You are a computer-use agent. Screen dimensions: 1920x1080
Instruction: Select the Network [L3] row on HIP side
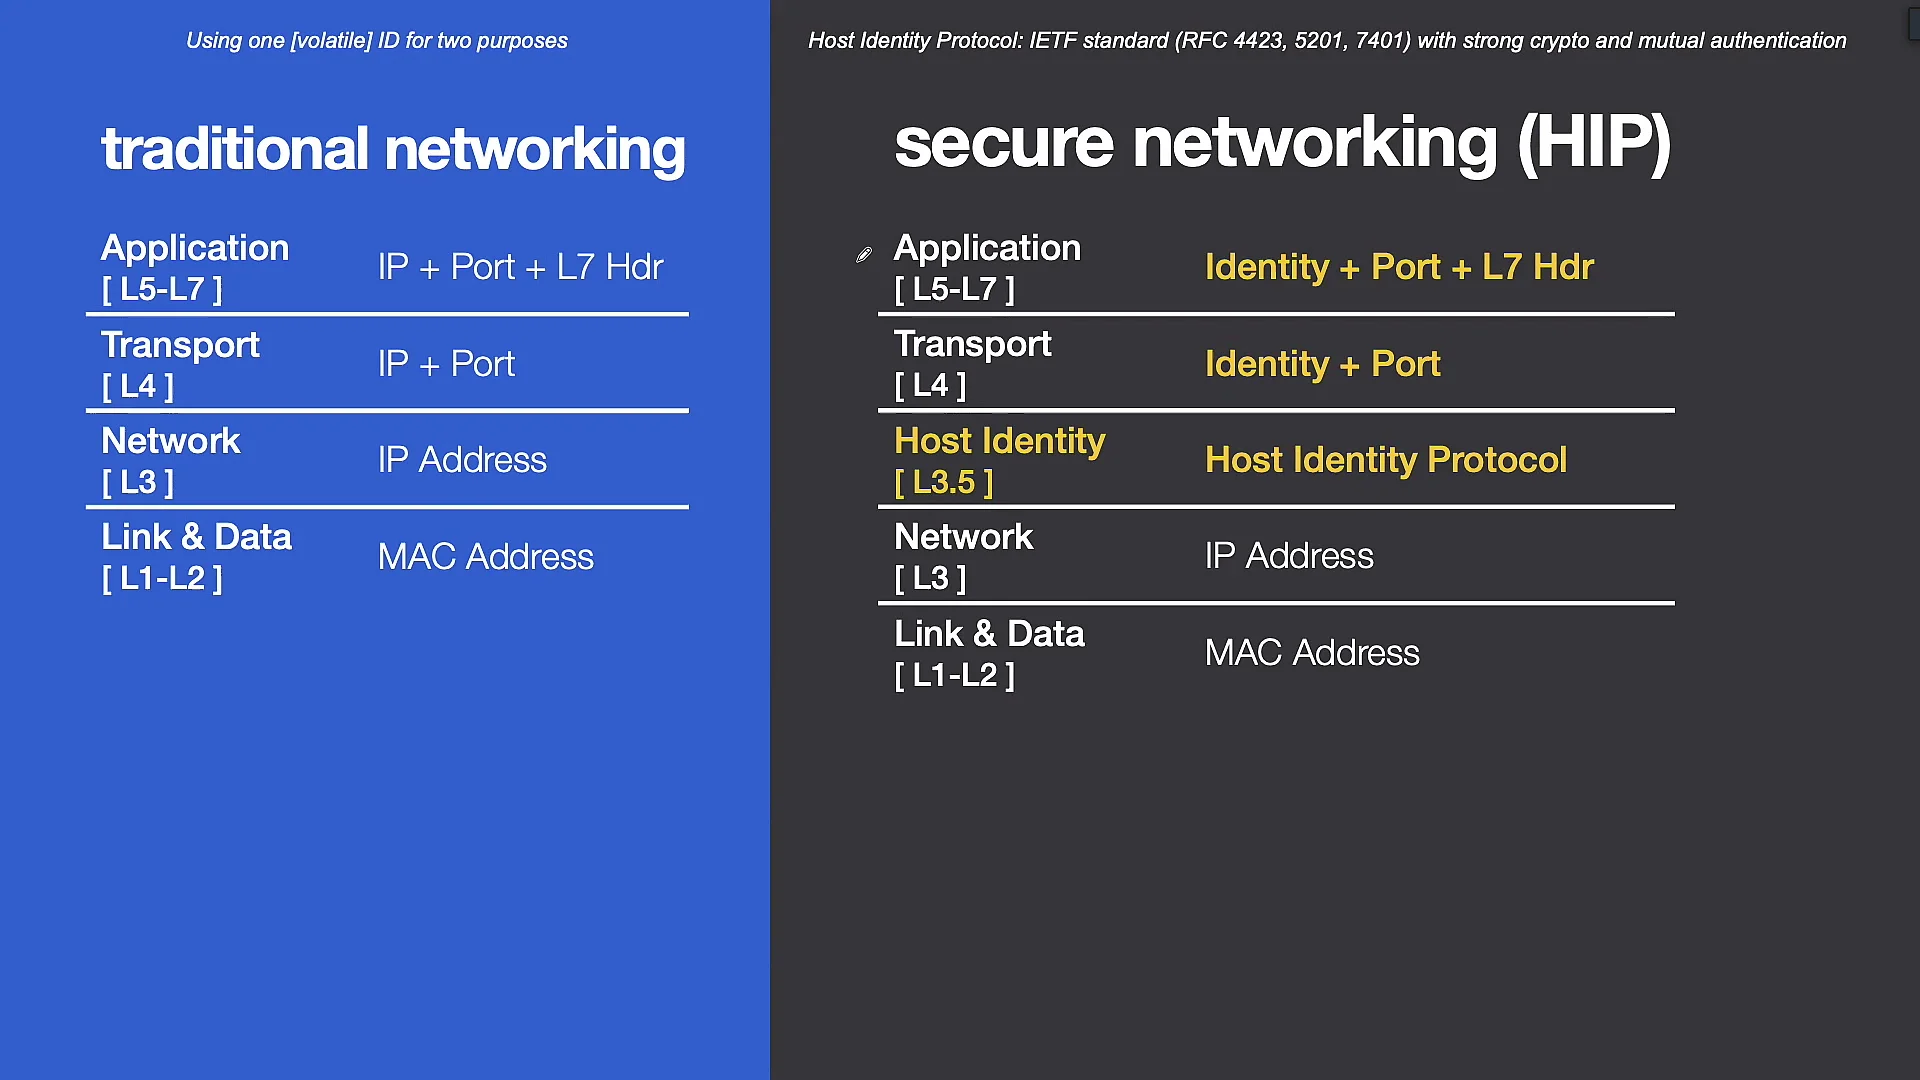(x=963, y=537)
